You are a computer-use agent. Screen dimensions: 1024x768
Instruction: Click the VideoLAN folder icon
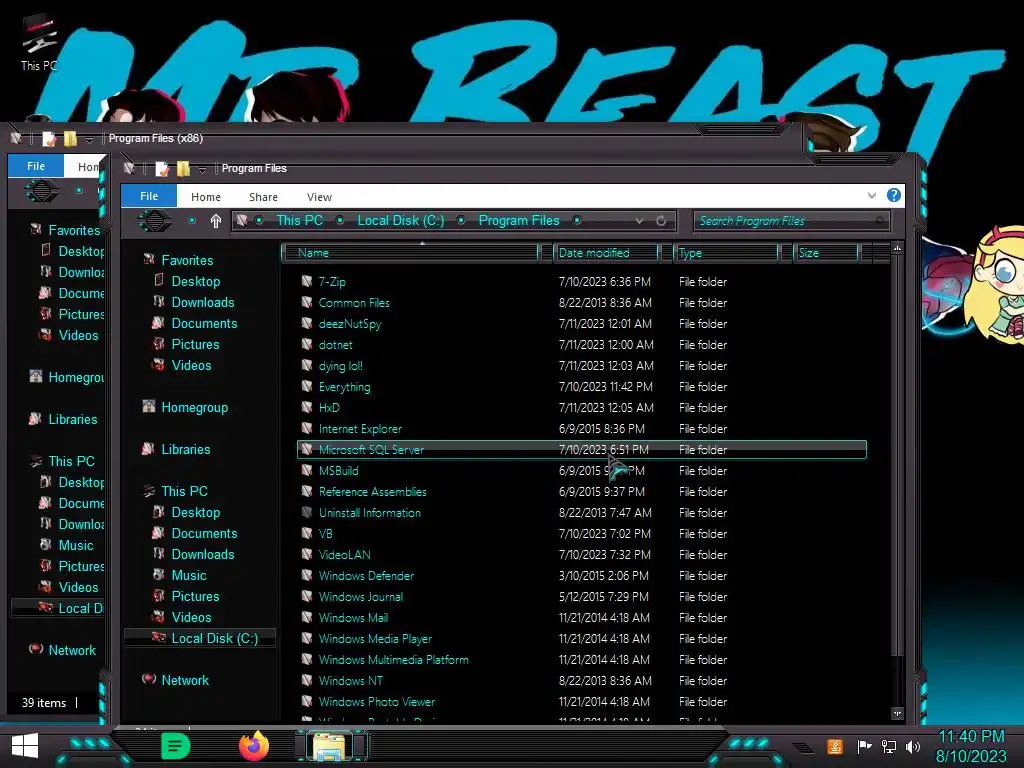(x=307, y=554)
